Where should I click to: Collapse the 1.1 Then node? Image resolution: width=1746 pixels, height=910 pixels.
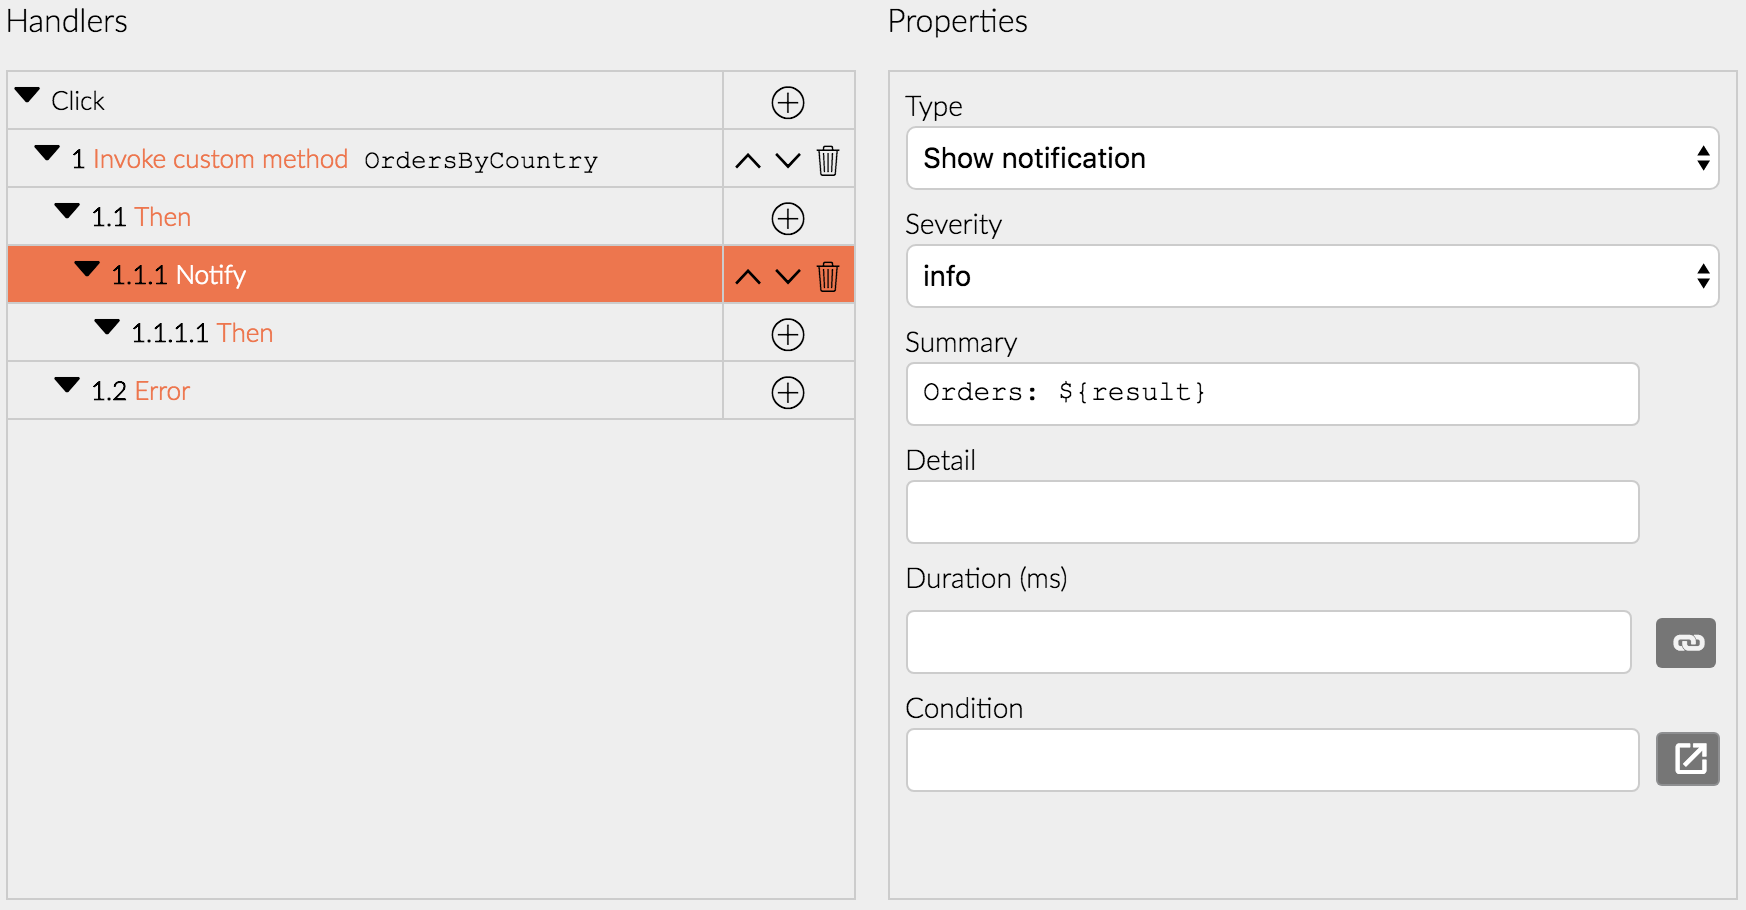pos(67,212)
